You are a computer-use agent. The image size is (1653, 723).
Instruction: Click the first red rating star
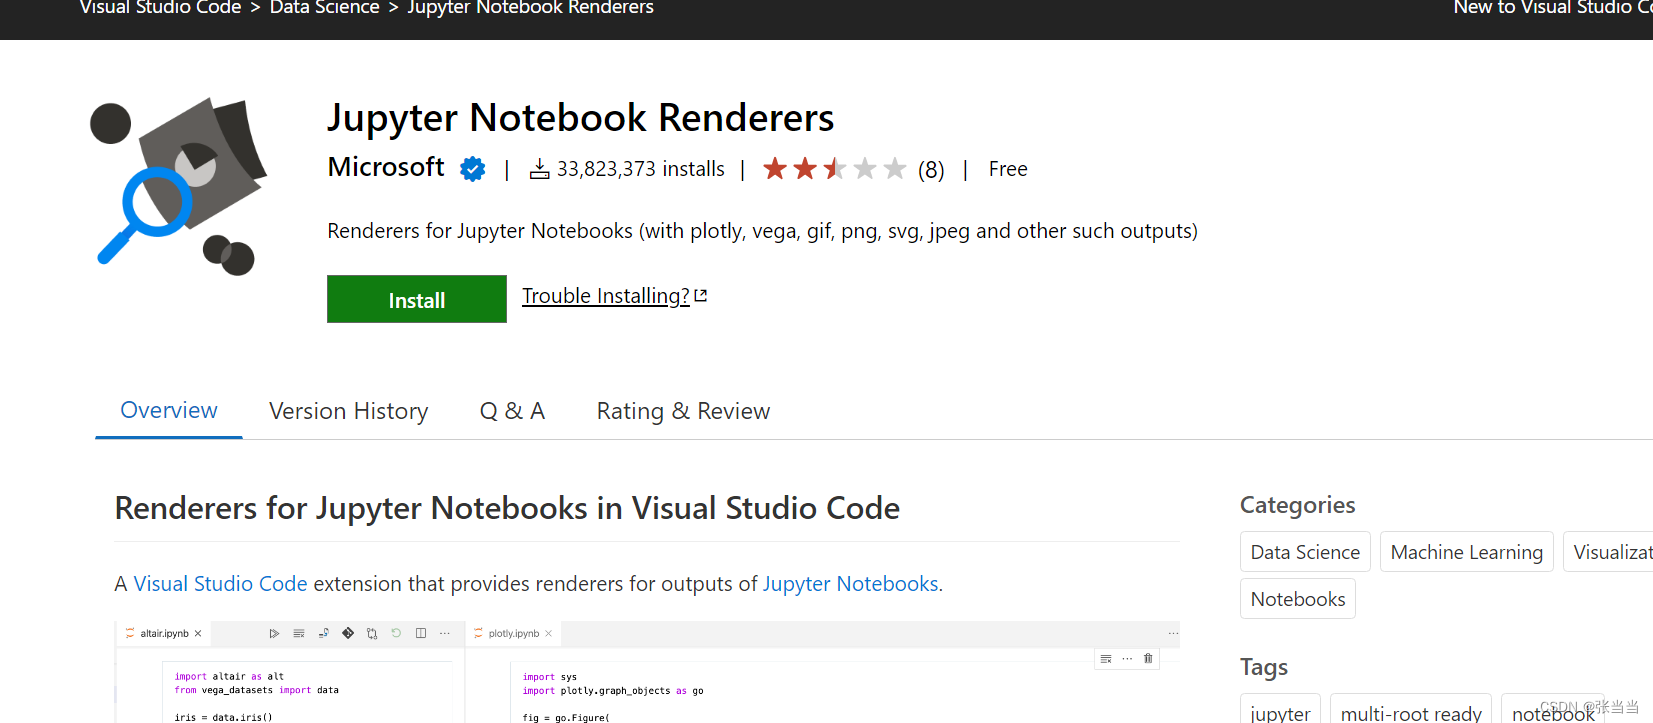point(775,168)
